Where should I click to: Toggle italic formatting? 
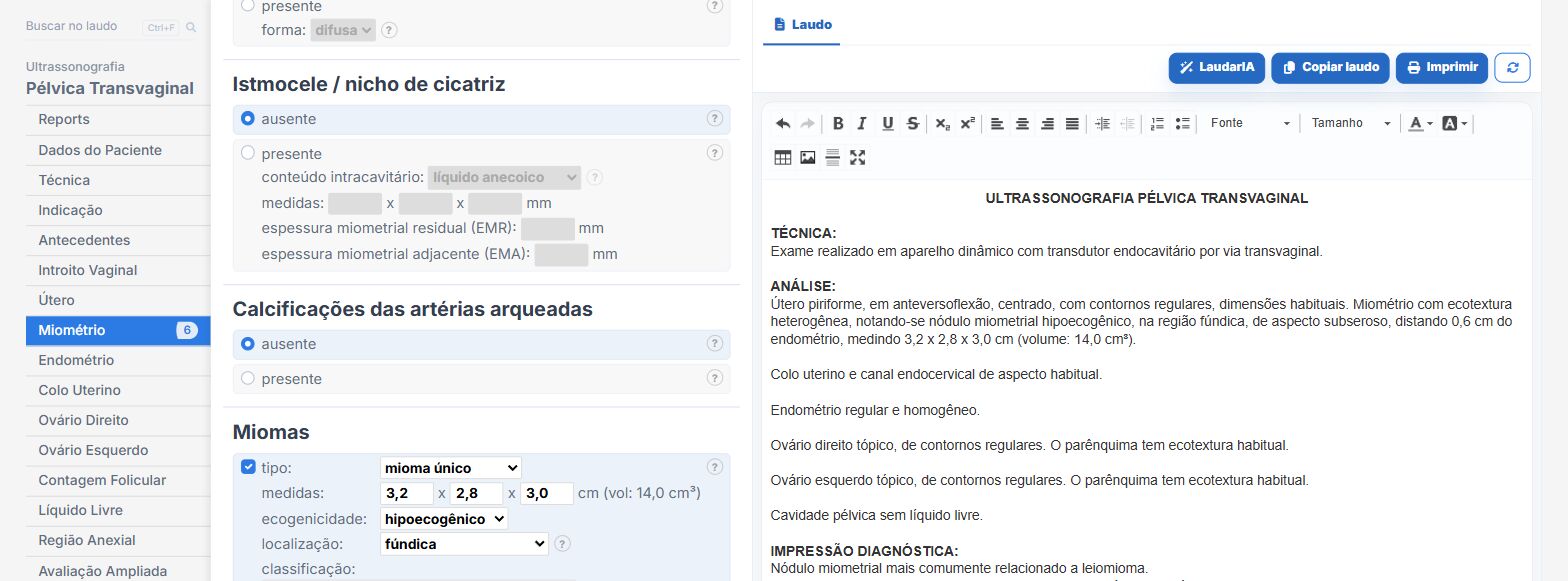pos(862,124)
